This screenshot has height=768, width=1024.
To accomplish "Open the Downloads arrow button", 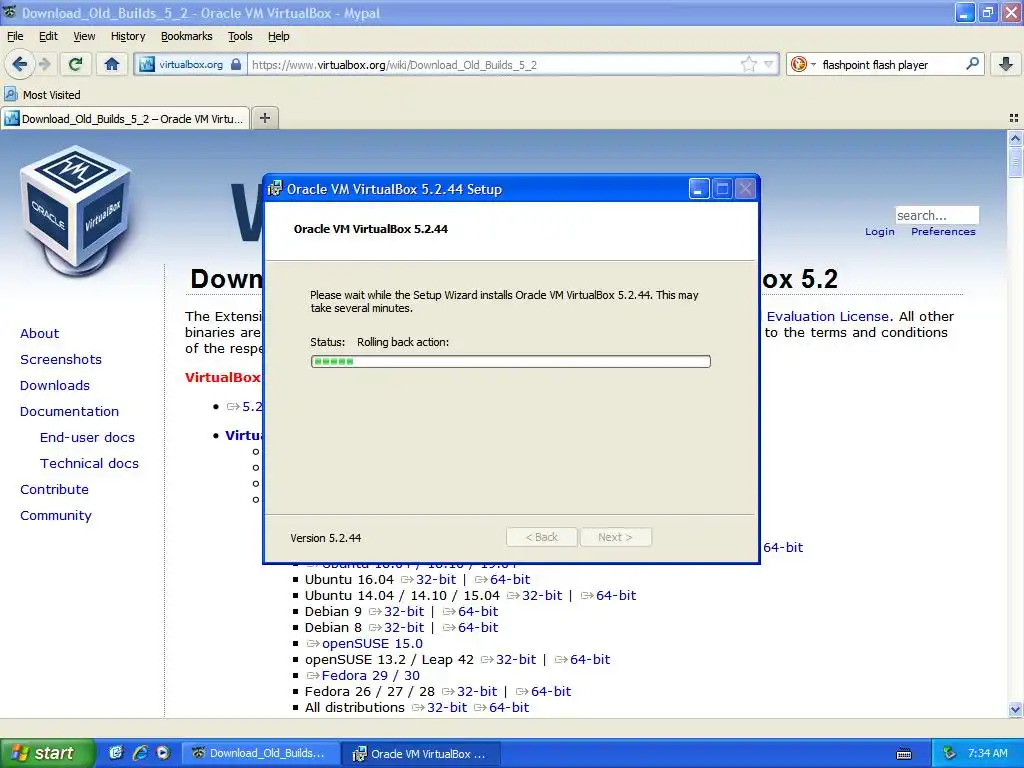I will (x=1006, y=64).
